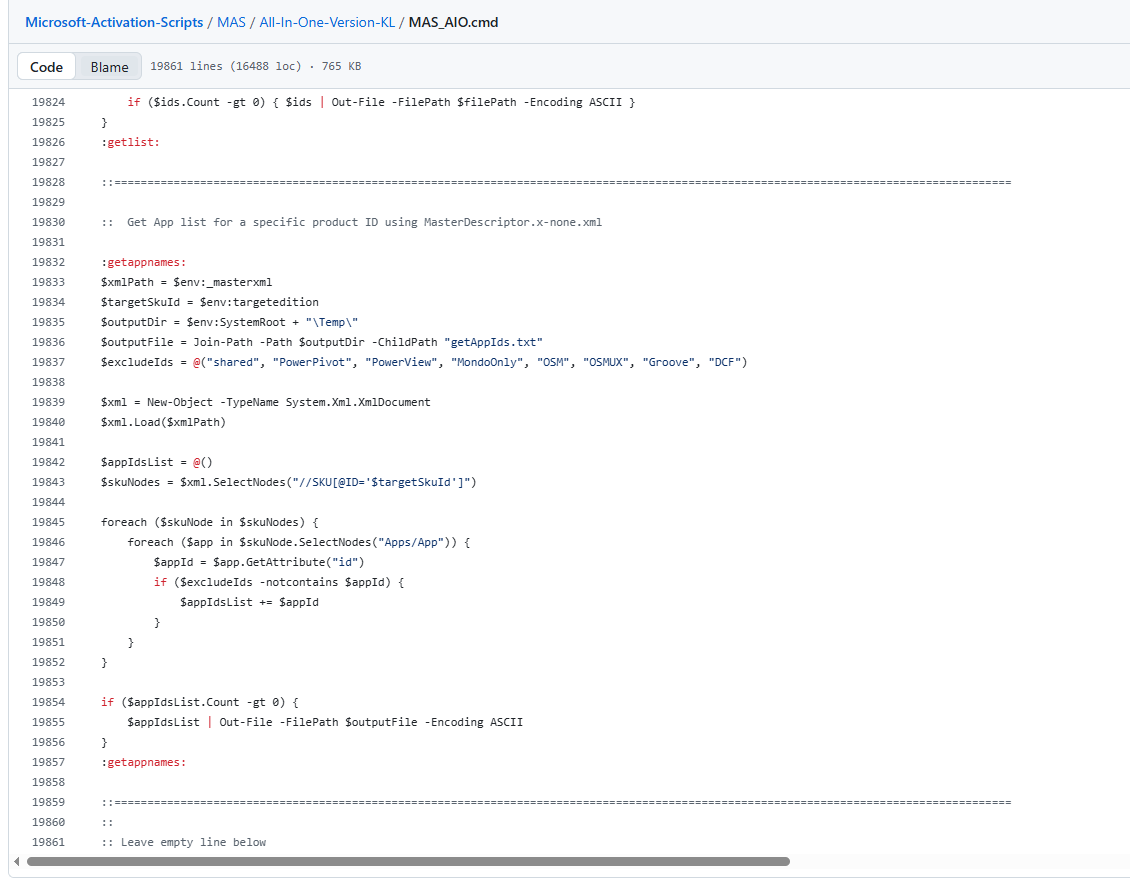The height and width of the screenshot is (894, 1130).
Task: Click line number 19830
Action: (48, 222)
